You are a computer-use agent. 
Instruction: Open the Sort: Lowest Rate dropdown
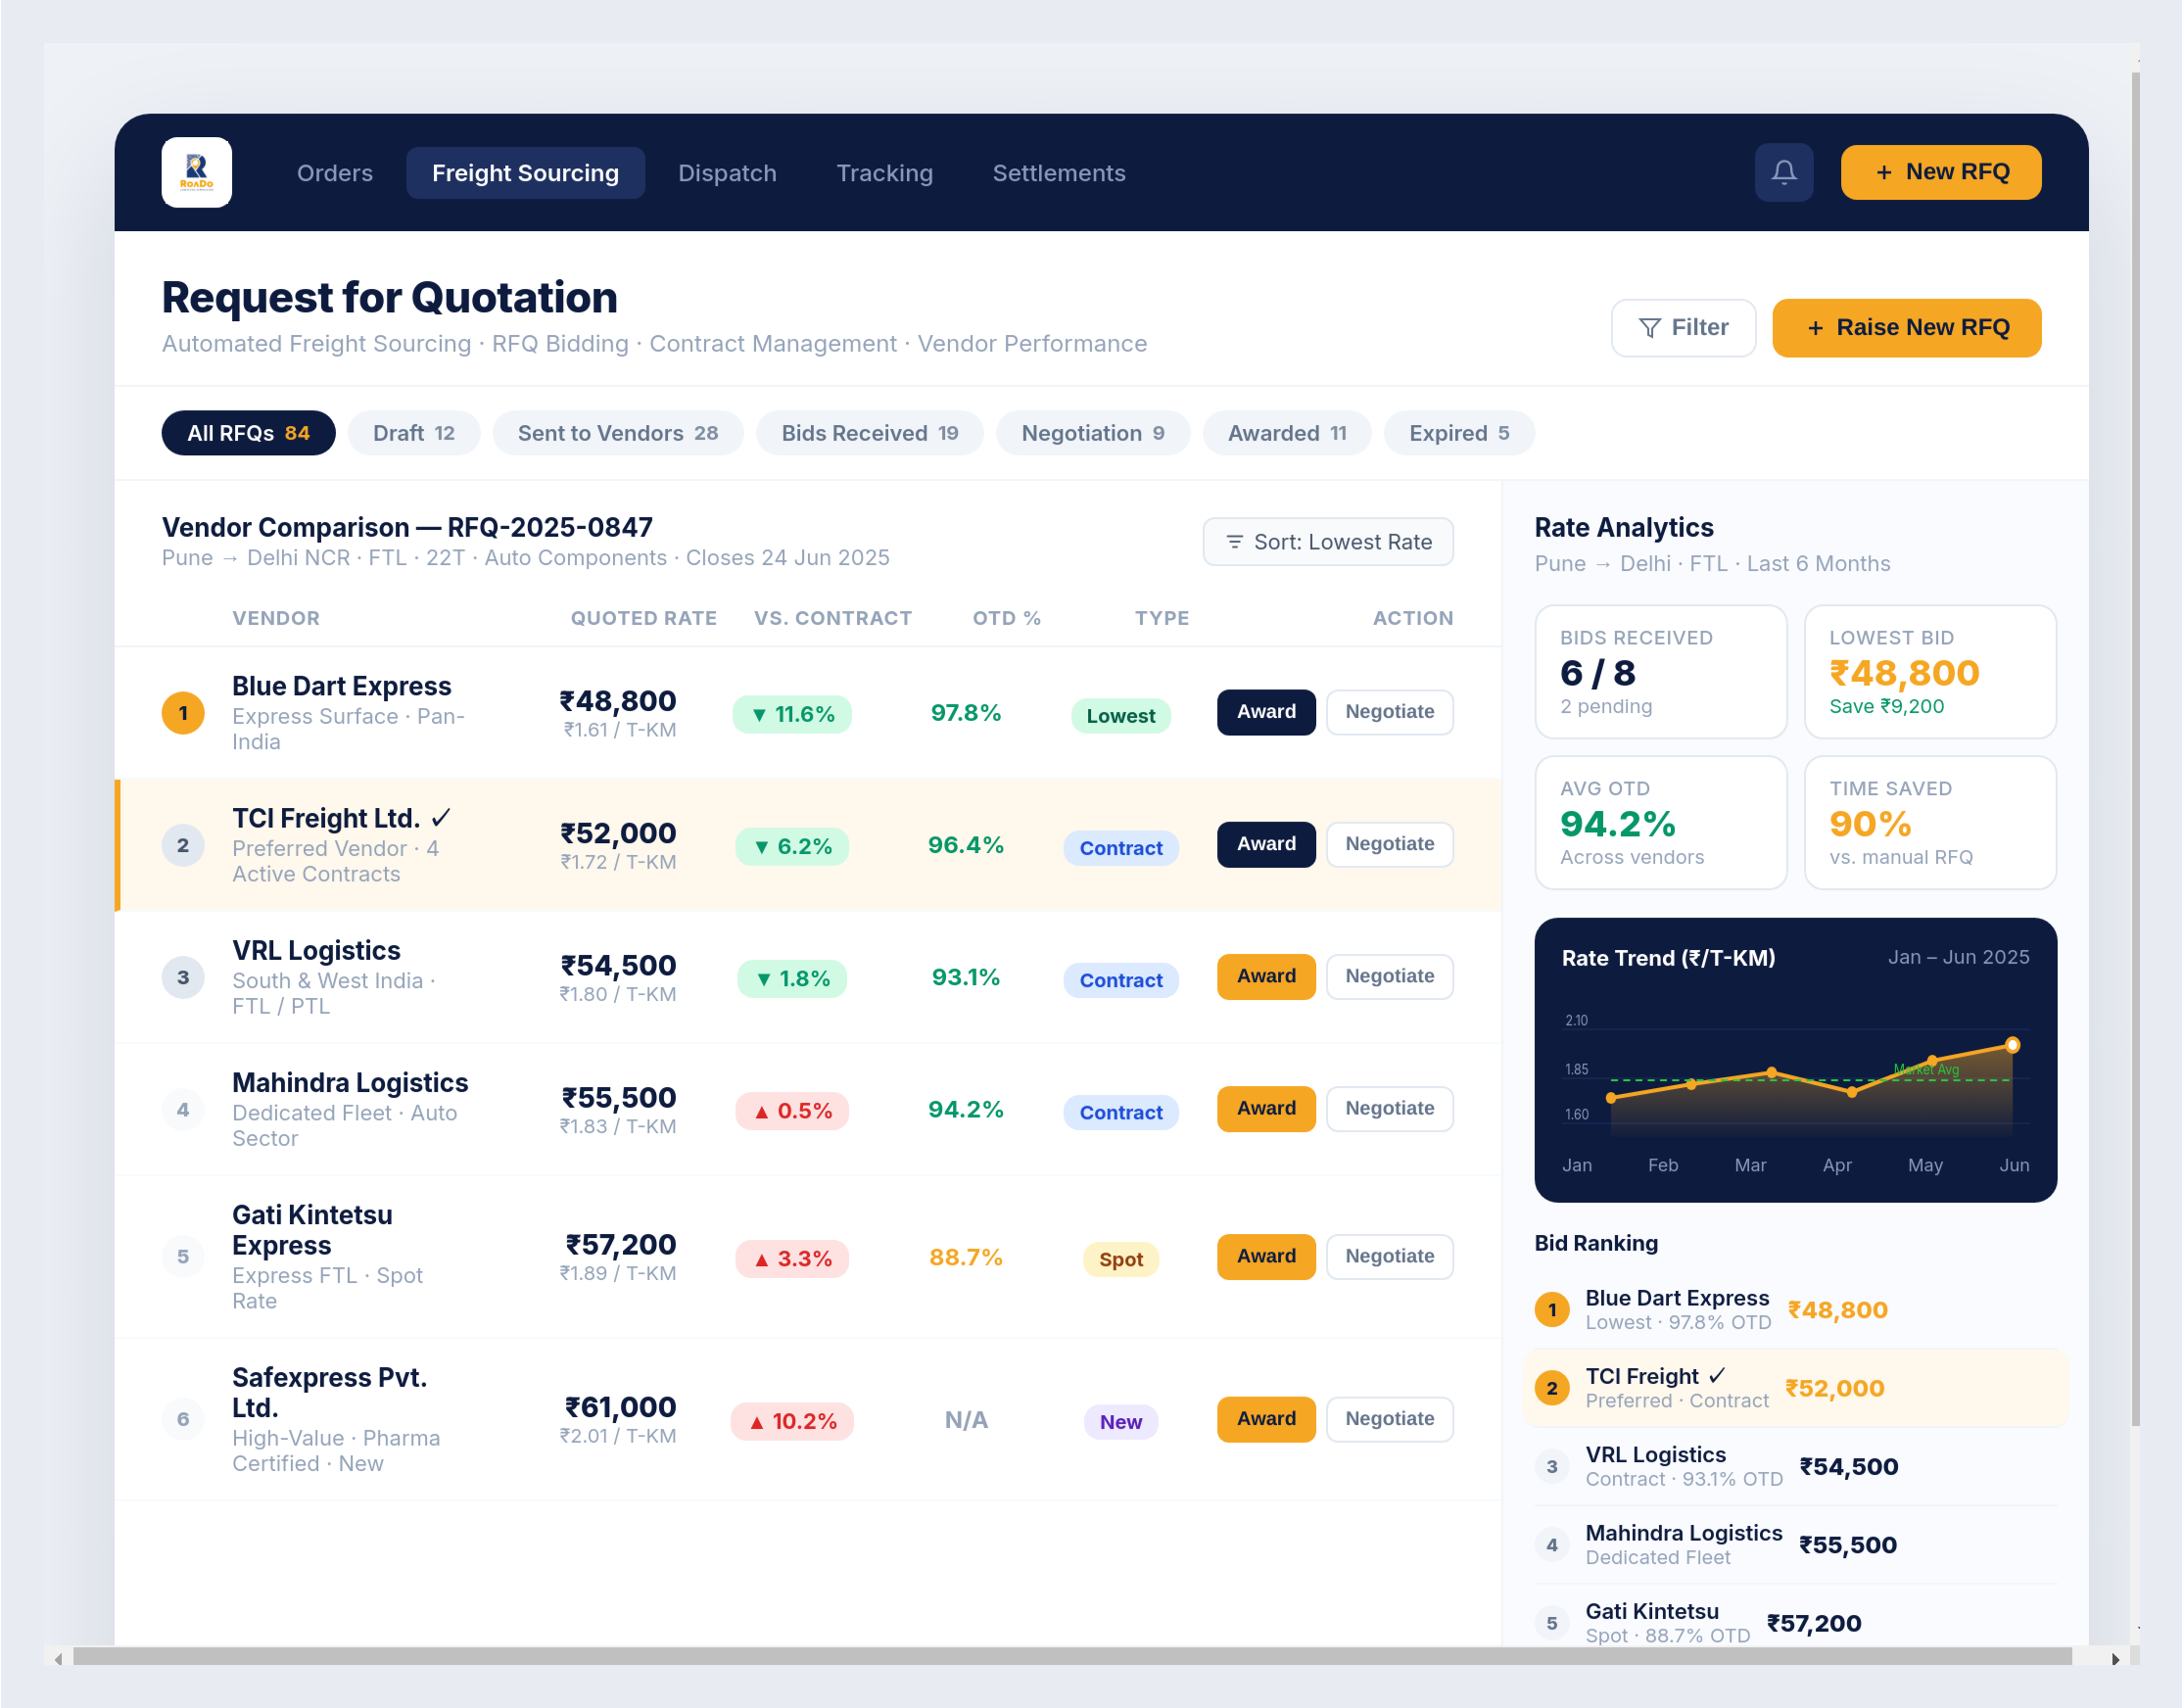click(x=1327, y=541)
